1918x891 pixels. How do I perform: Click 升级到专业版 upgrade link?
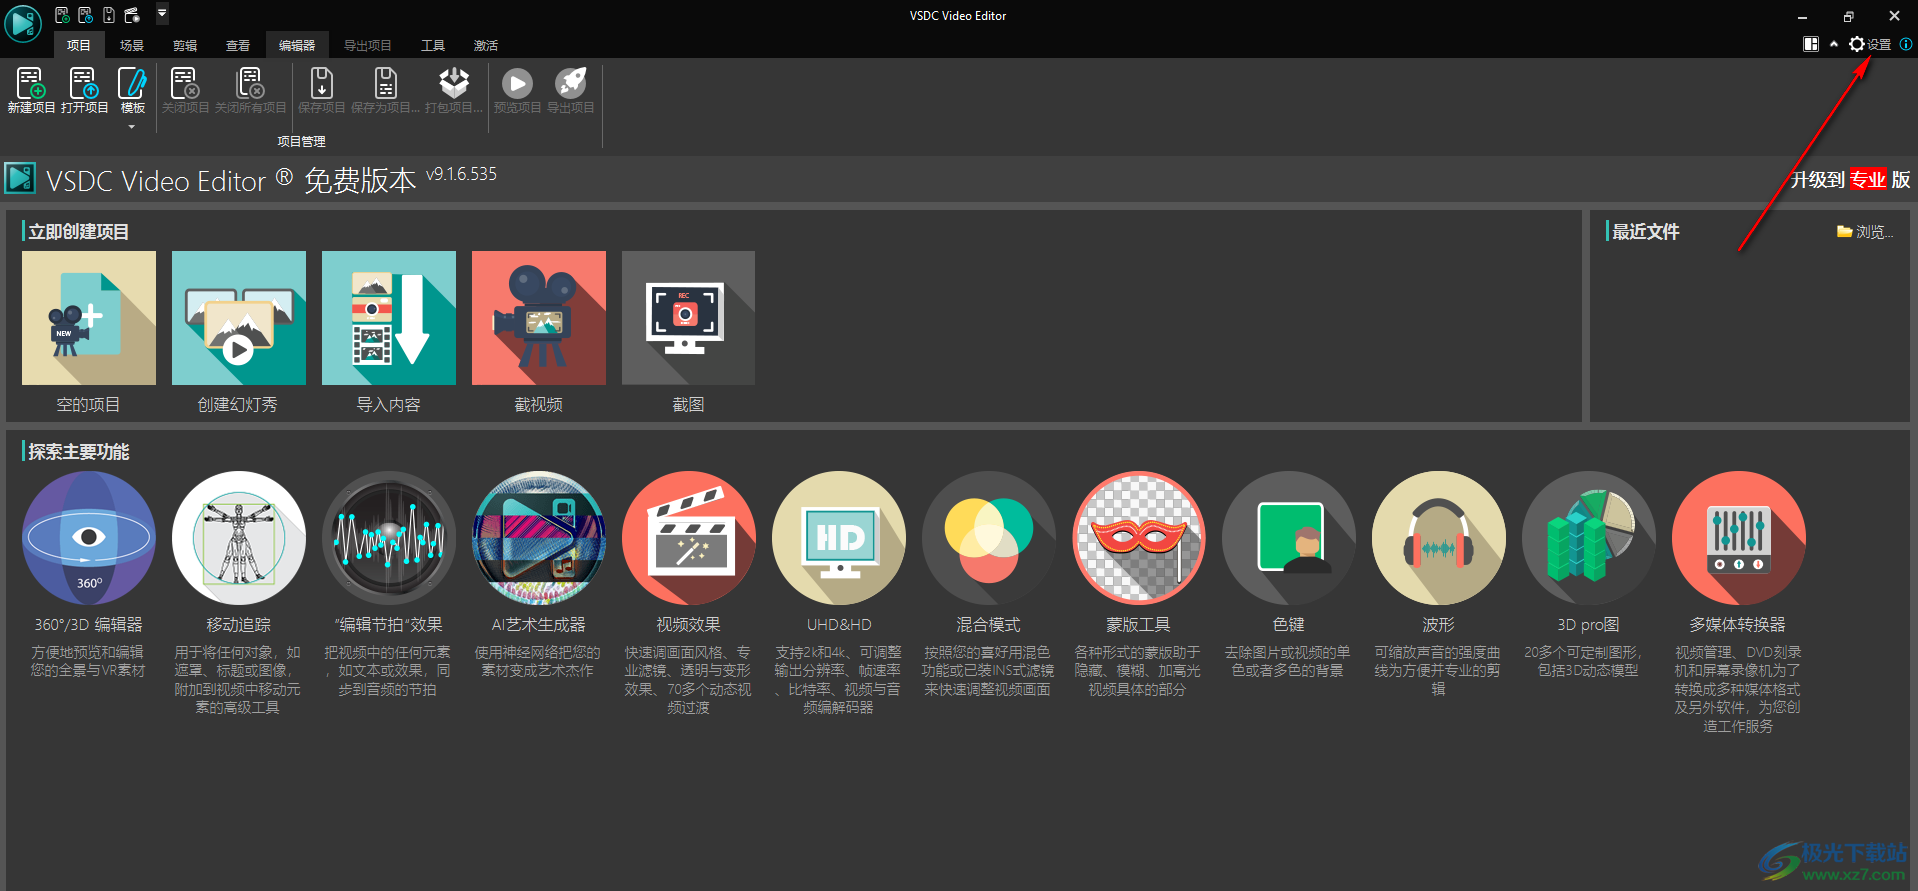(1850, 180)
